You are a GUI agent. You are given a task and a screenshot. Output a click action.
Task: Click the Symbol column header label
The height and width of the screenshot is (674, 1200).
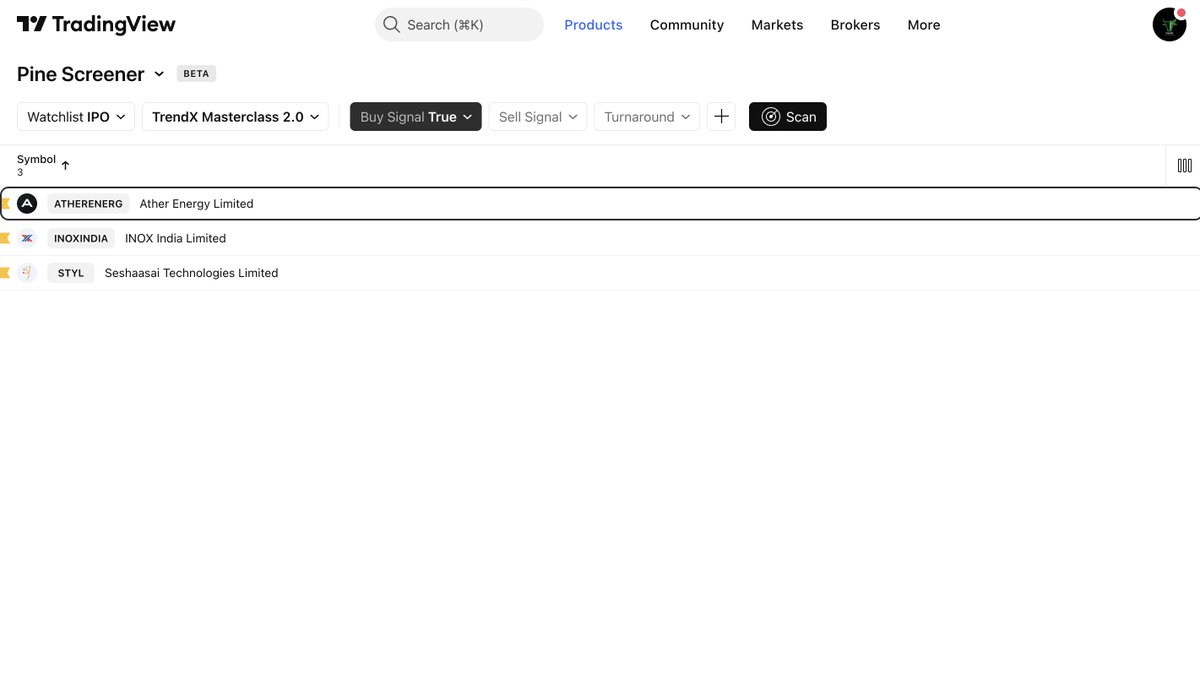click(37, 159)
